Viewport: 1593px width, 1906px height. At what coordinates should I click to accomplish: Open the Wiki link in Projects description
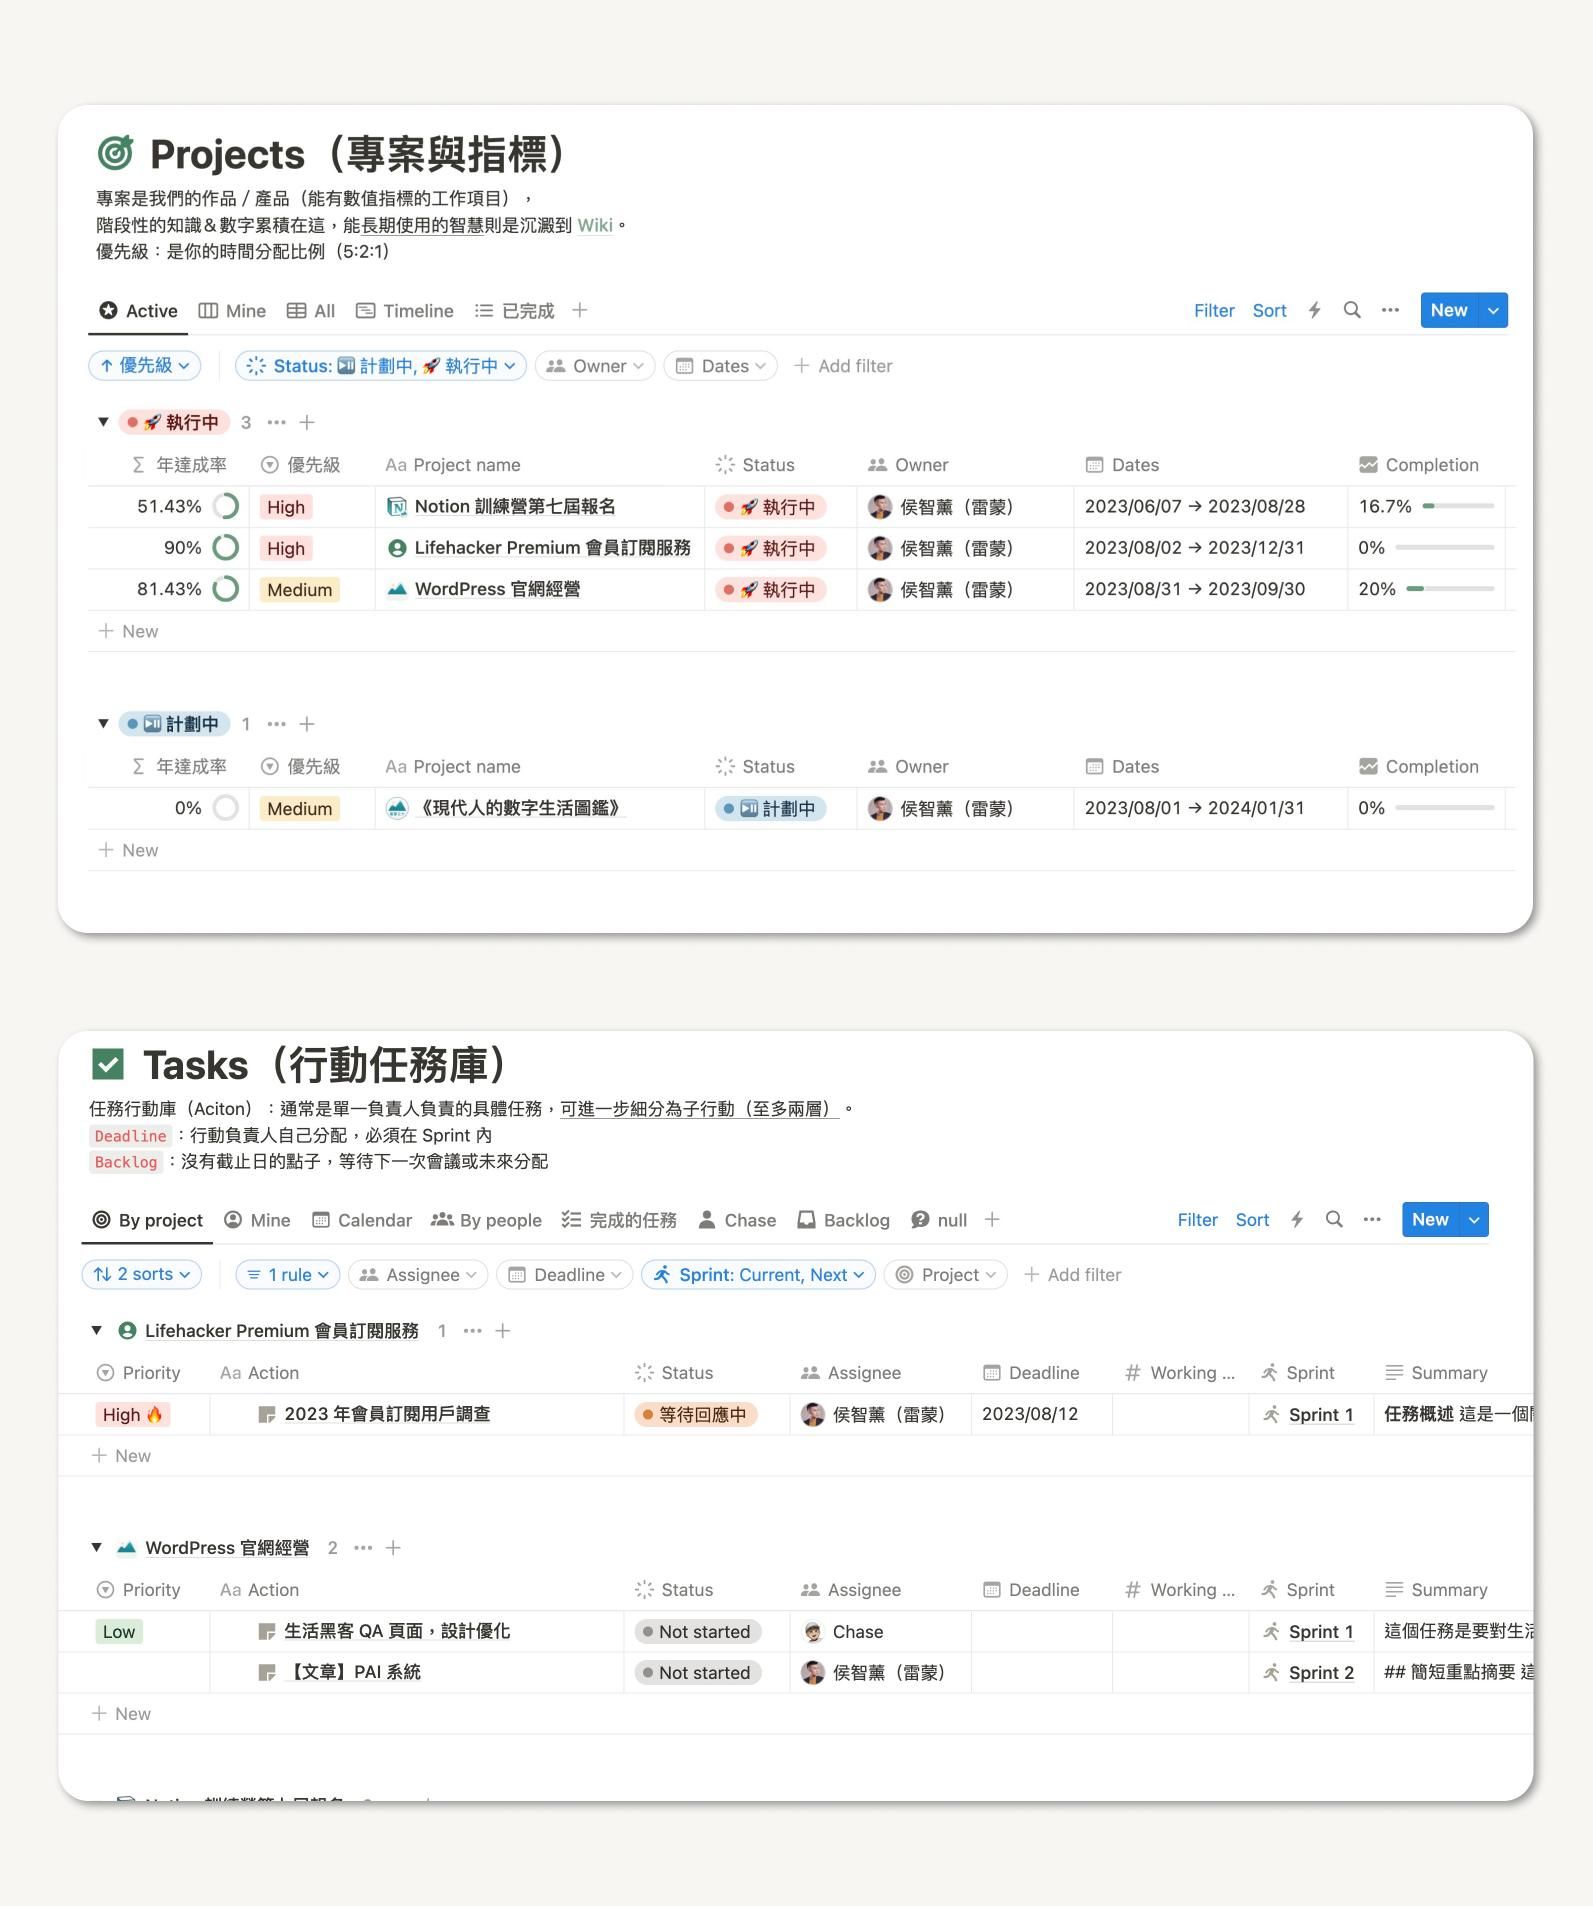595,225
